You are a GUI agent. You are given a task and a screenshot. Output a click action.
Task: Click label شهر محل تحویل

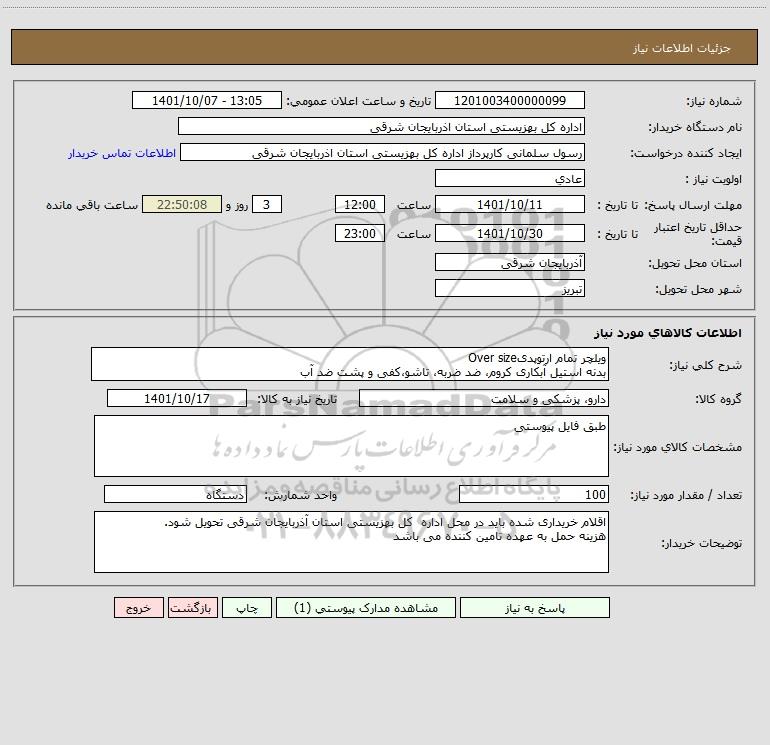pos(699,290)
